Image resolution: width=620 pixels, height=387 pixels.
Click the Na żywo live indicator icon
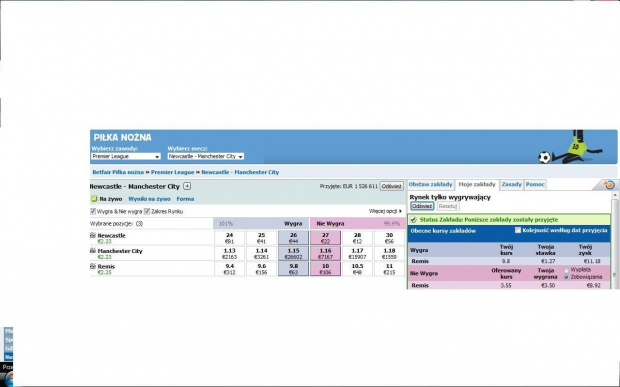tap(94, 199)
